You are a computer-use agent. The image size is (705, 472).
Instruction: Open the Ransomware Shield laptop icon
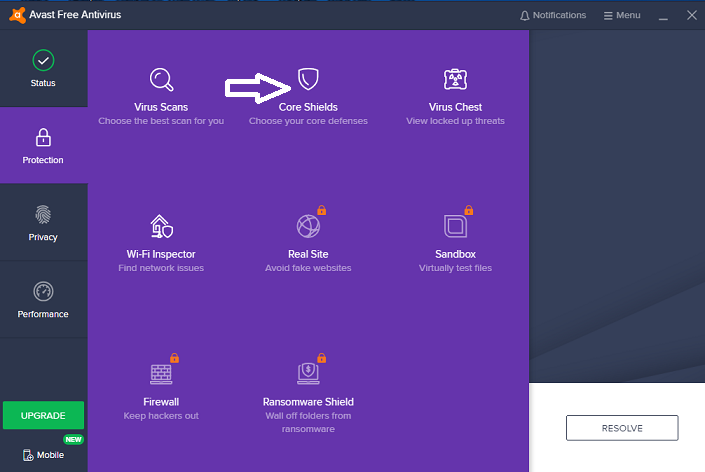[x=308, y=374]
